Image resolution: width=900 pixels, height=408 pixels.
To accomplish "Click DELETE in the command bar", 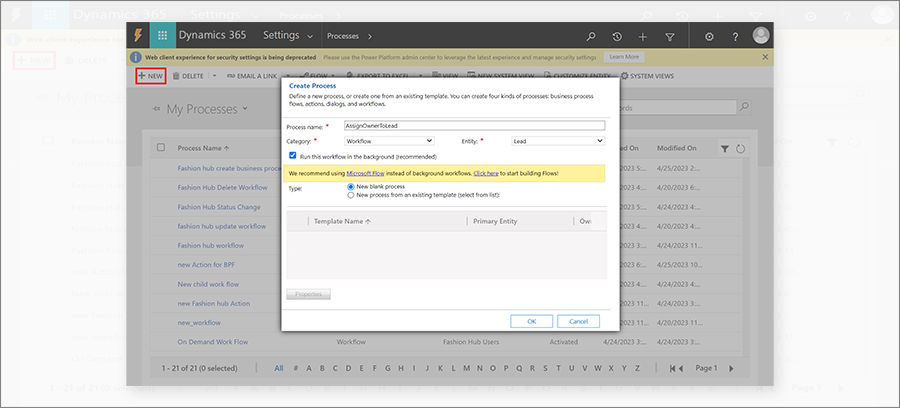I will pyautogui.click(x=188, y=76).
